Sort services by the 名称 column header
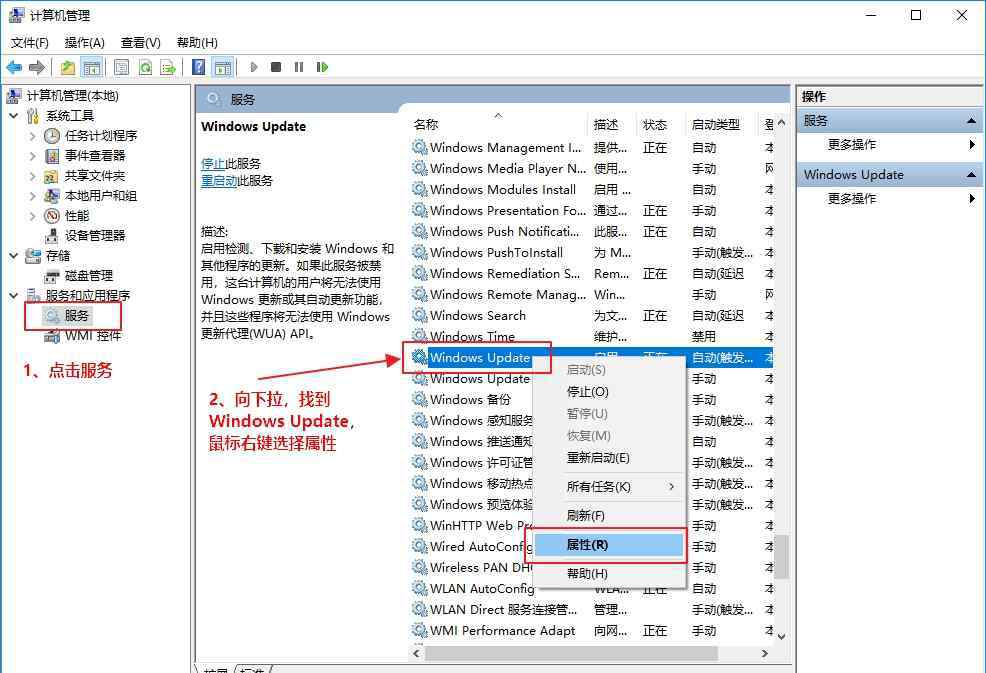The height and width of the screenshot is (673, 986). (498, 125)
